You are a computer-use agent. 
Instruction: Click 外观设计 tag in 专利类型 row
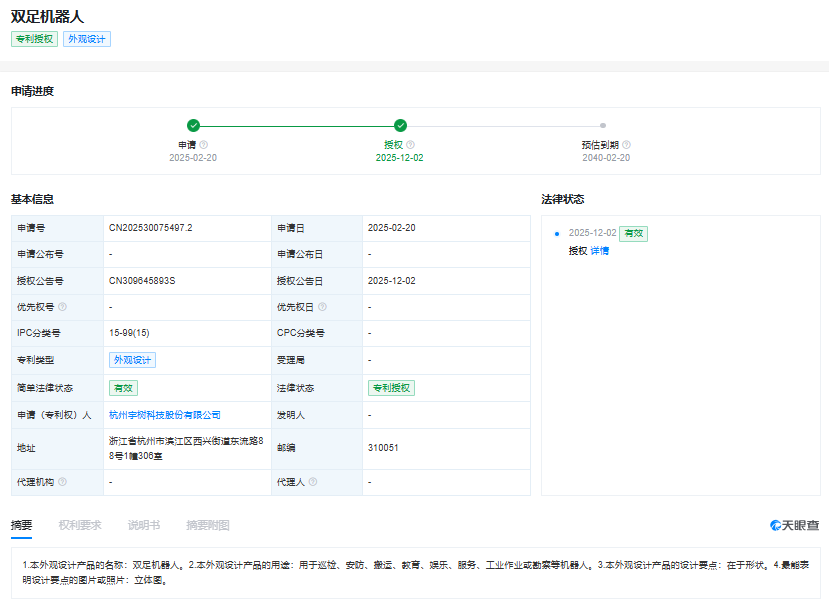(x=132, y=360)
